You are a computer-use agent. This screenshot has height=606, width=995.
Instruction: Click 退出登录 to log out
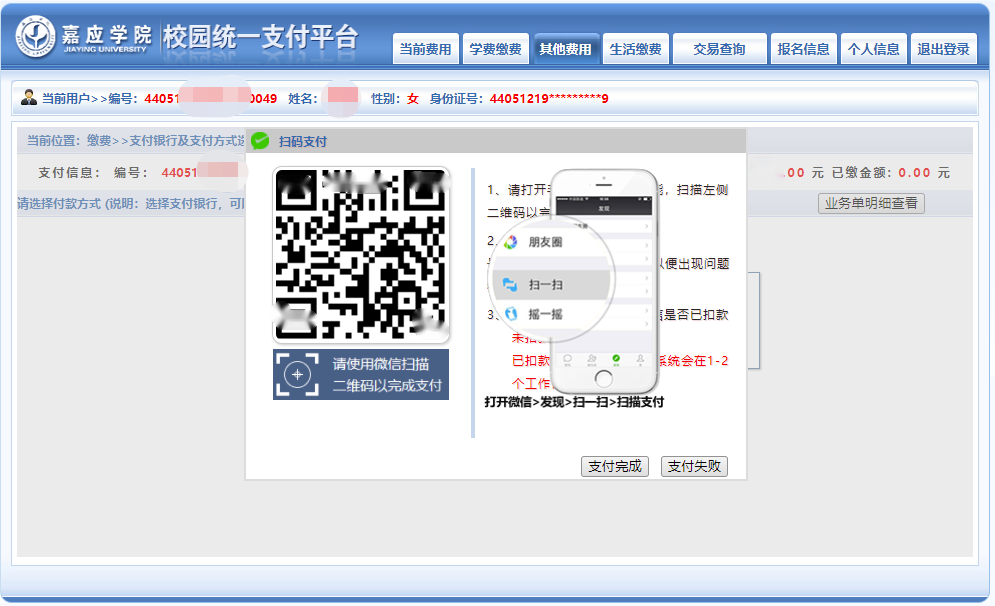pos(943,49)
